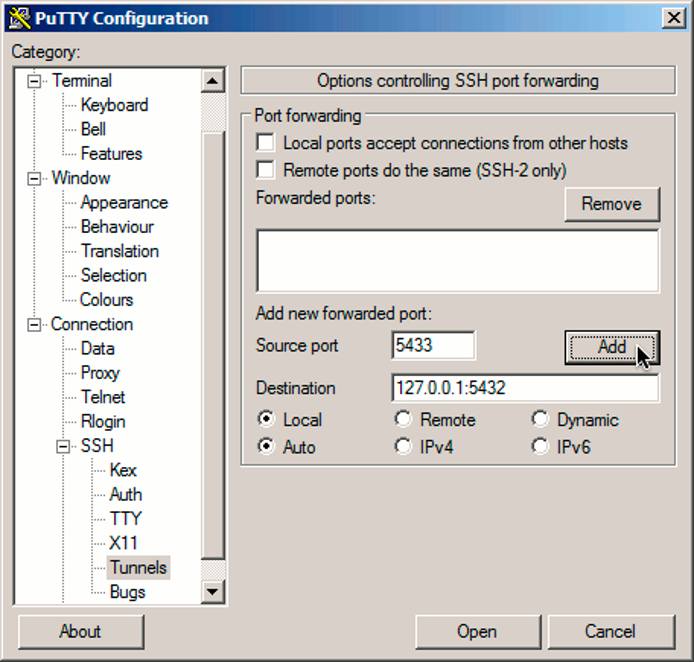Go to the Proxy category
The image size is (694, 662).
[100, 373]
